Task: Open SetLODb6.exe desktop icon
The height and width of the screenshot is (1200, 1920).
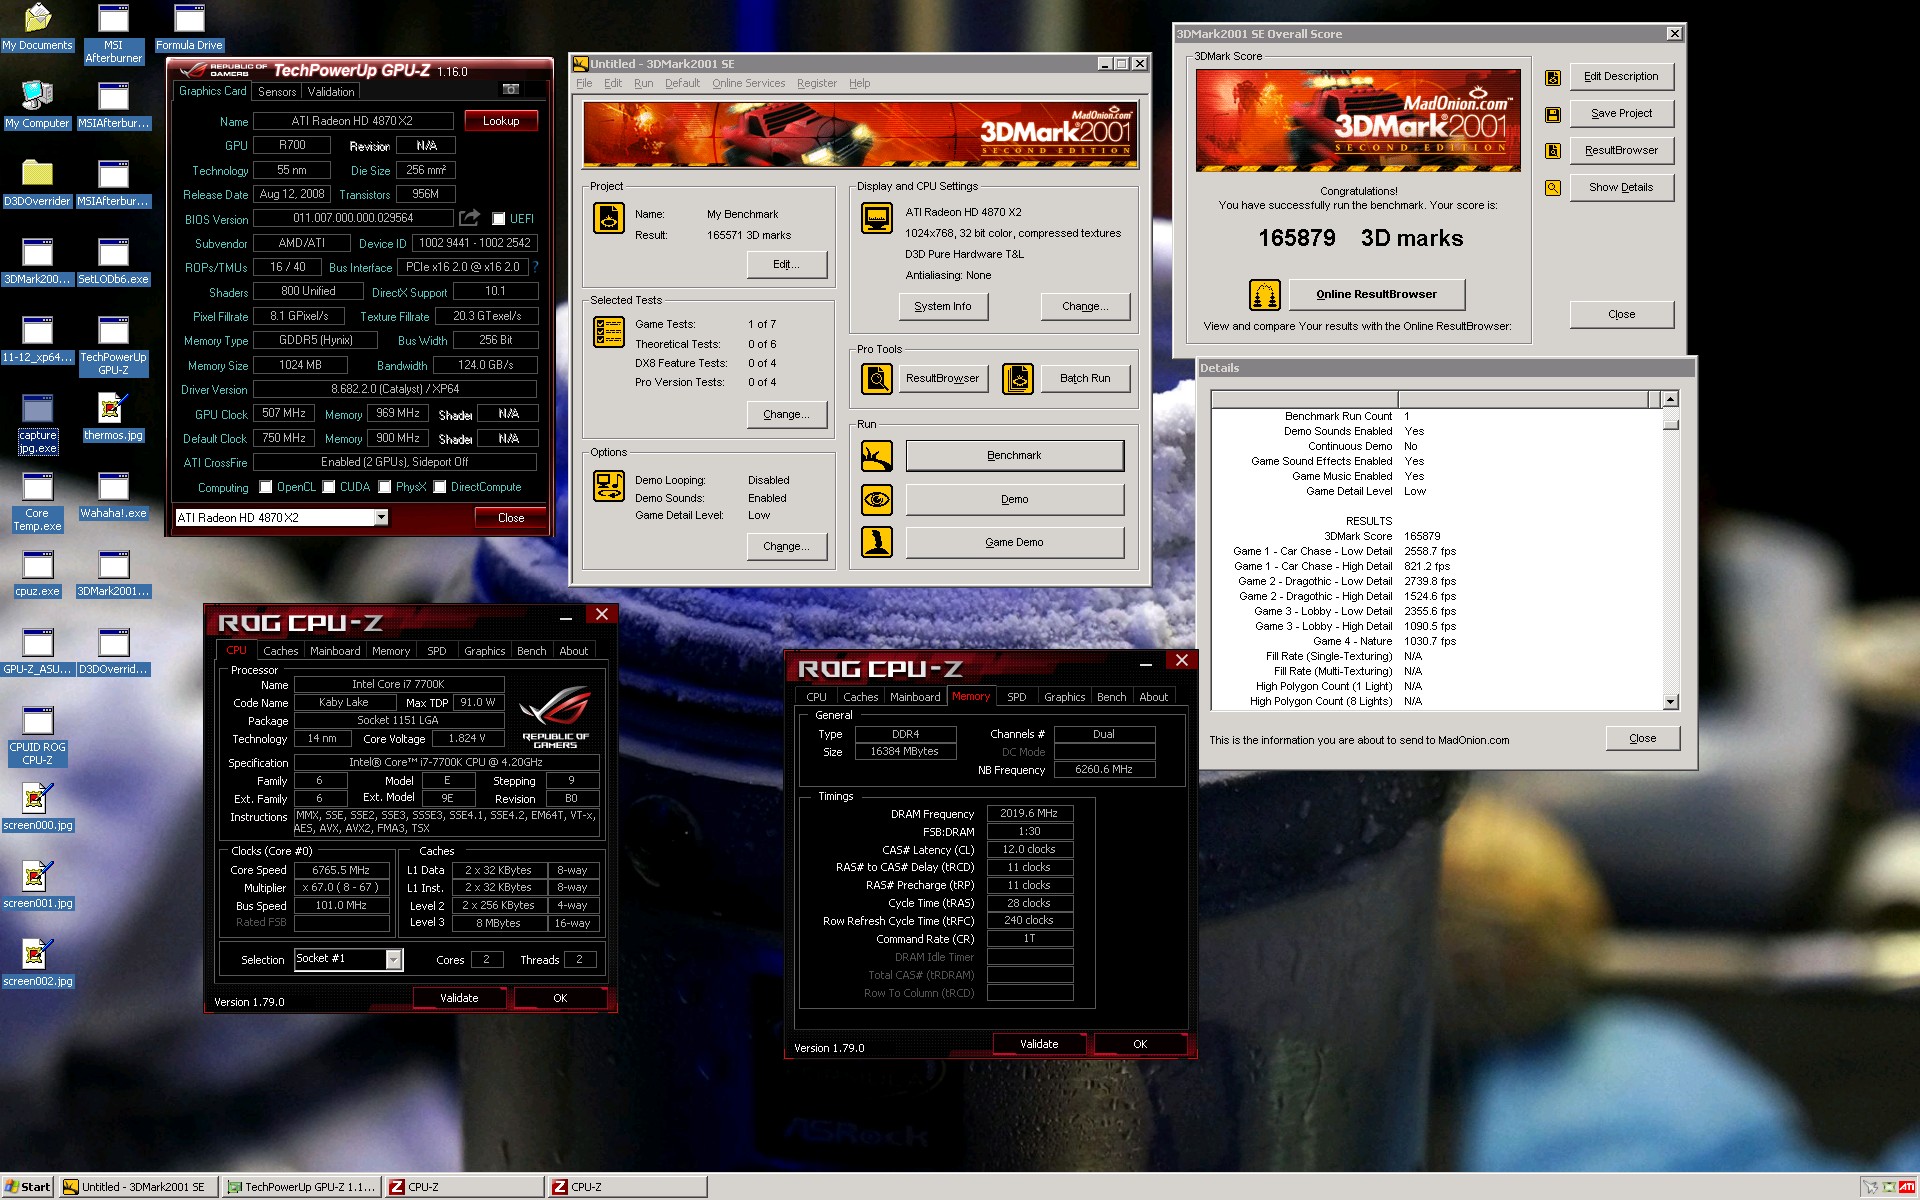Action: (113, 261)
